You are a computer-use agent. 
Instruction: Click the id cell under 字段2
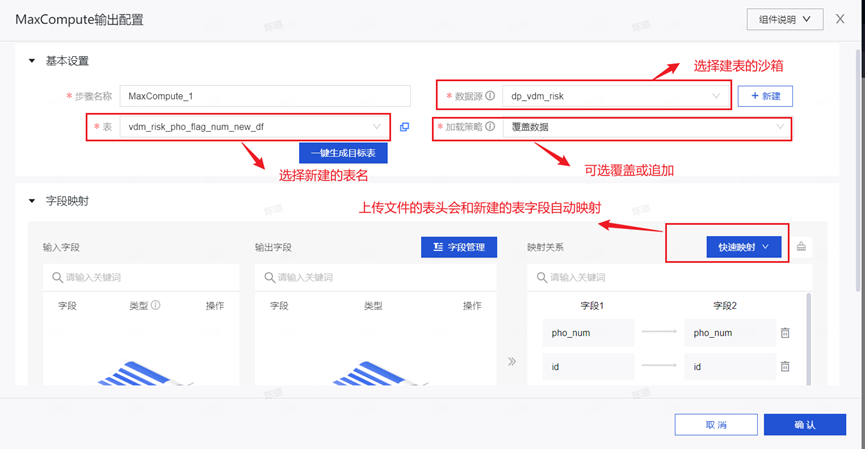[730, 366]
